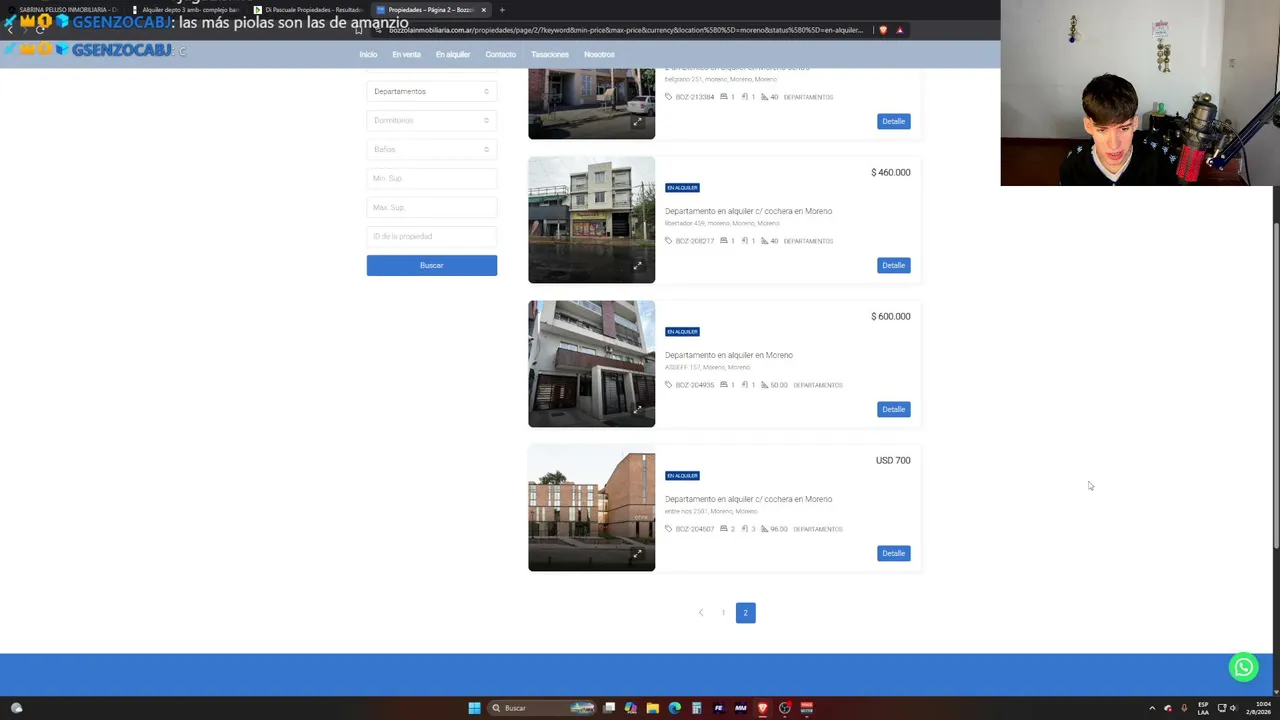
Task: Open Detalle for the belgrano 251 listing
Action: (893, 121)
